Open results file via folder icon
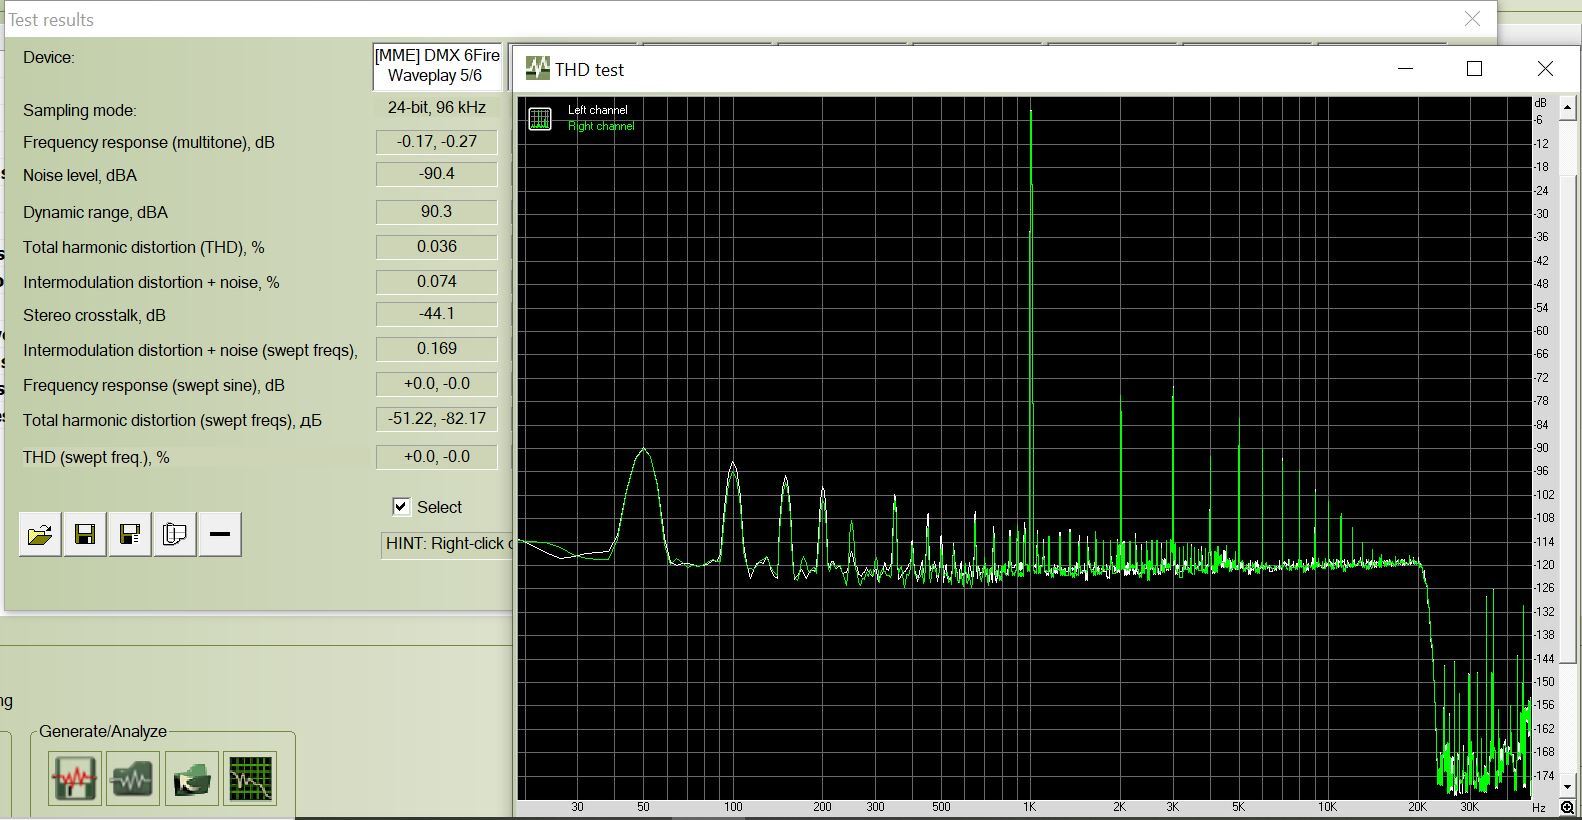1582x820 pixels. pyautogui.click(x=40, y=534)
